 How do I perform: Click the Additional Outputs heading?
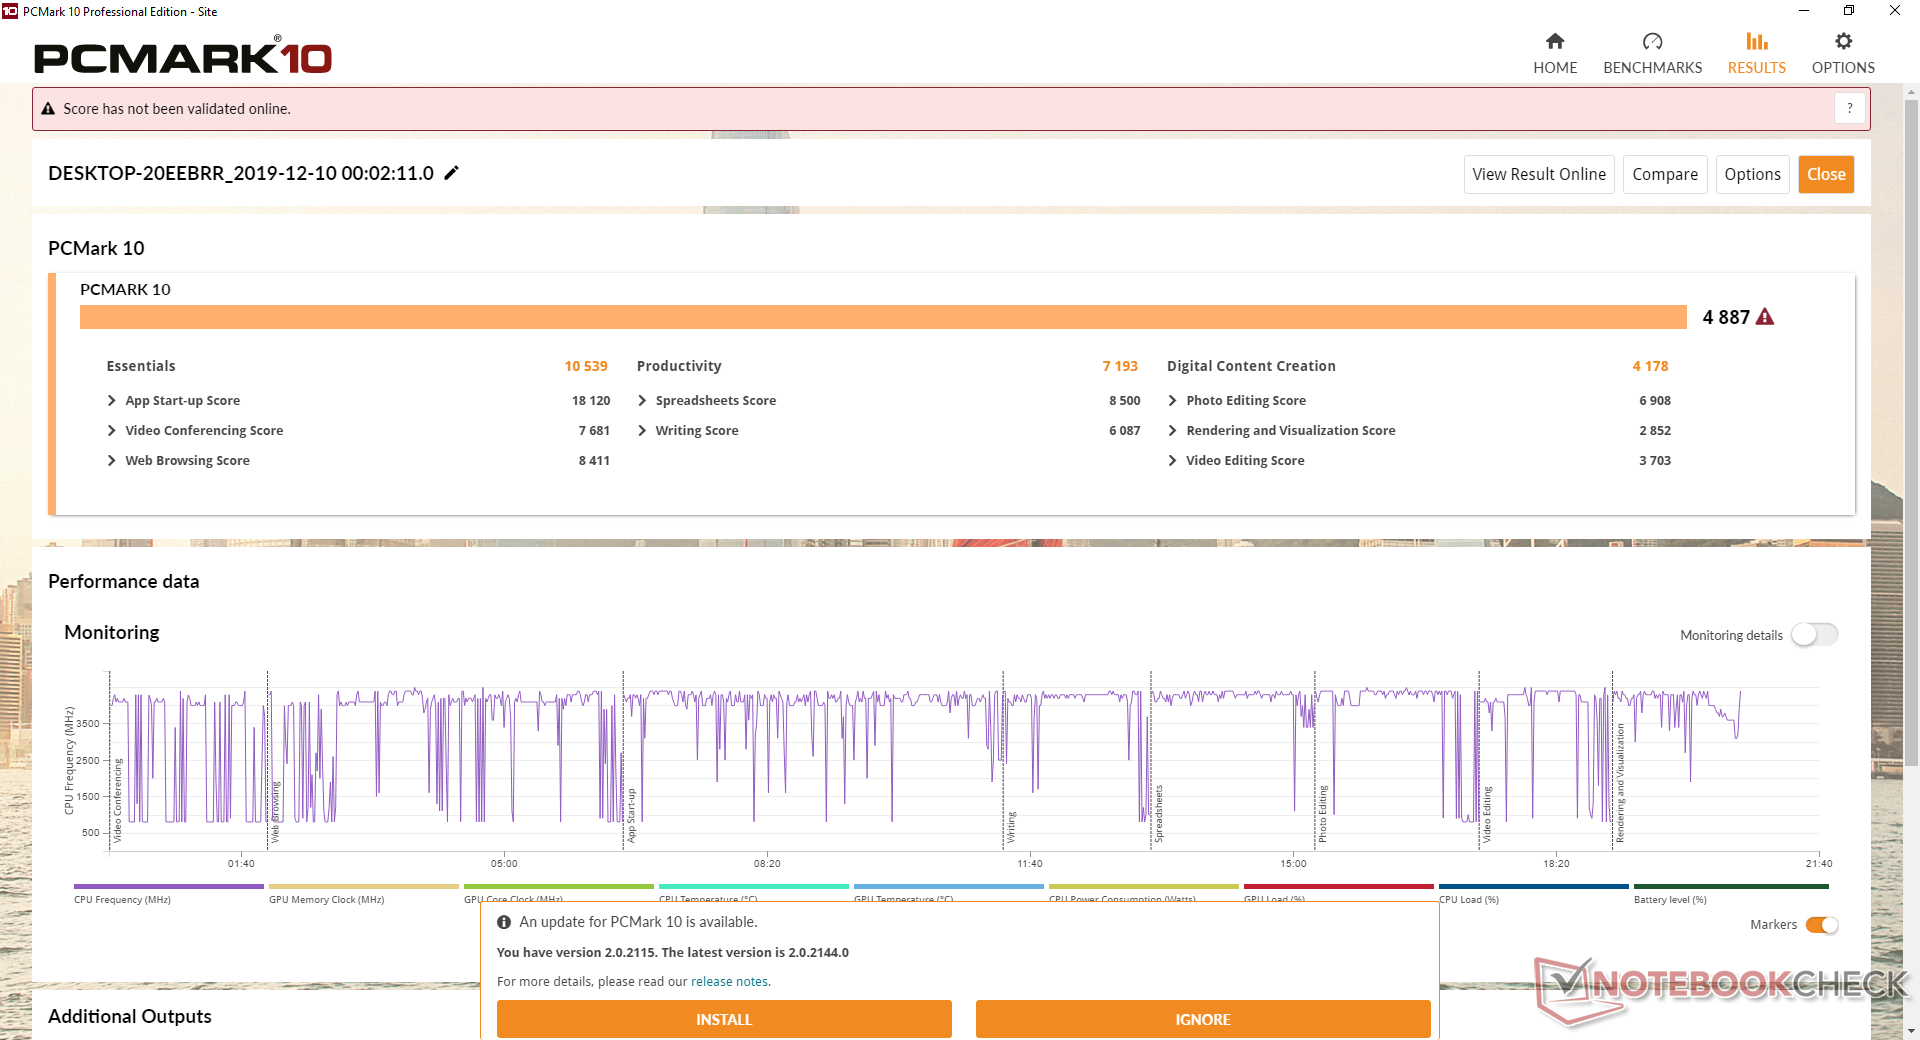point(130,1016)
